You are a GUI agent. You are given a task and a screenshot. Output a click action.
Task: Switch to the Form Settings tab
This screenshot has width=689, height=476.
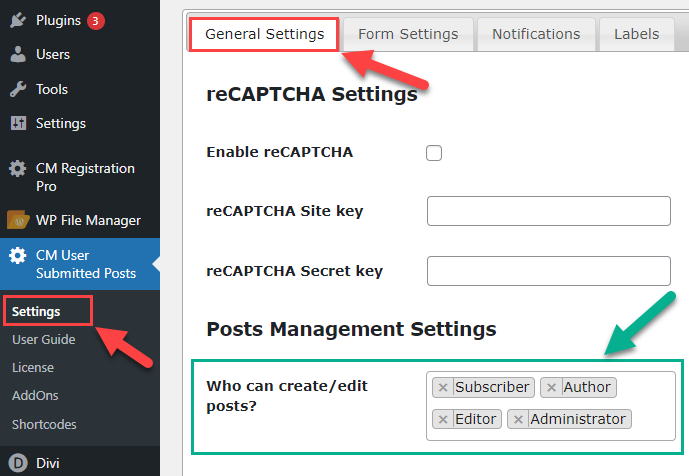pos(408,34)
